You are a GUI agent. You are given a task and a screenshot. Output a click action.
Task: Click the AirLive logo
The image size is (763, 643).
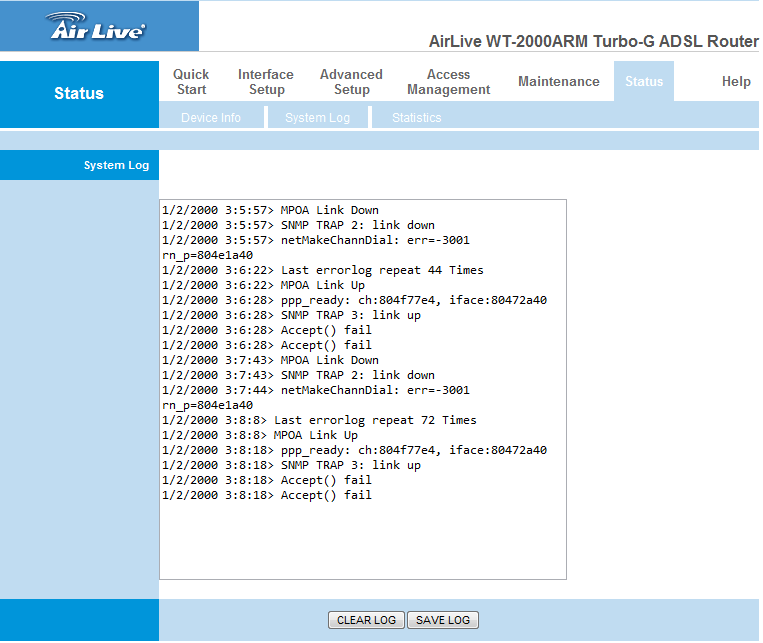[x=98, y=26]
